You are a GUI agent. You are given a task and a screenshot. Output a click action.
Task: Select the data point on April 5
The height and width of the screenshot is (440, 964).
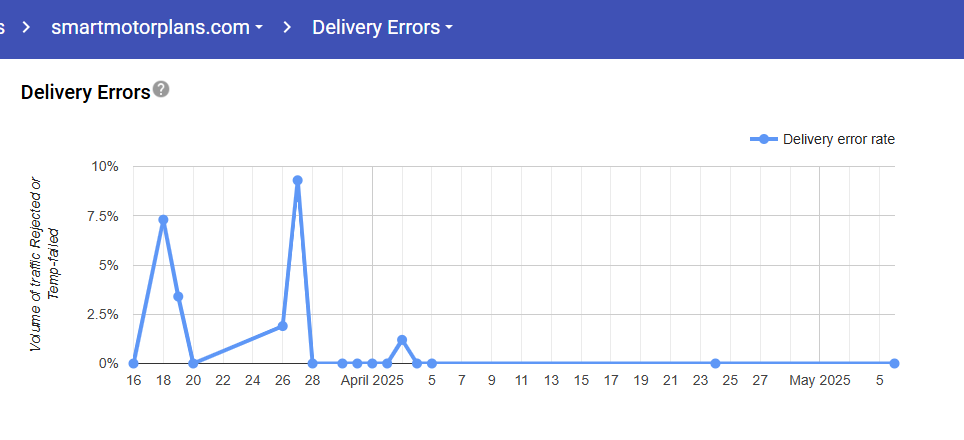(432, 363)
